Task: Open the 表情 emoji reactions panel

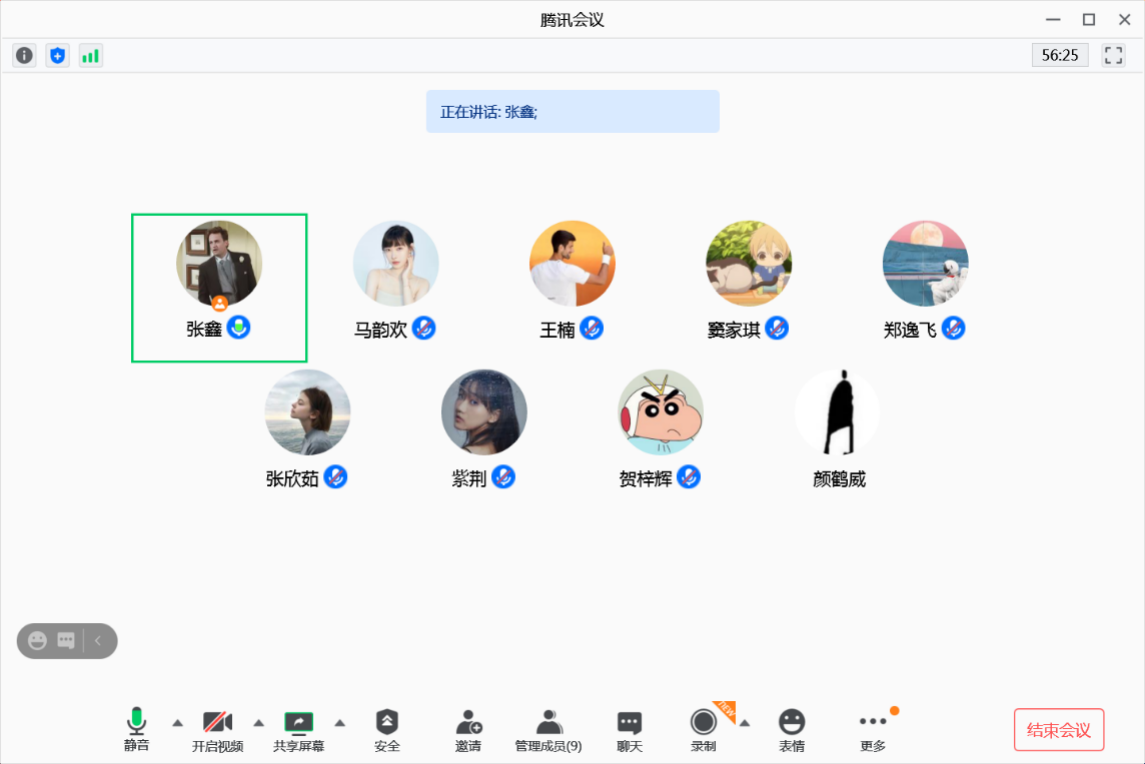Action: [x=791, y=722]
